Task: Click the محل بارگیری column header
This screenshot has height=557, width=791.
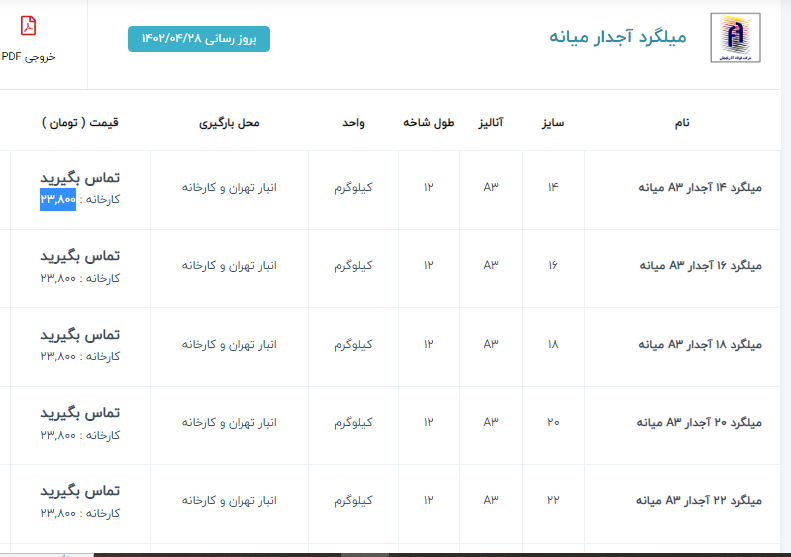Action: [229, 123]
